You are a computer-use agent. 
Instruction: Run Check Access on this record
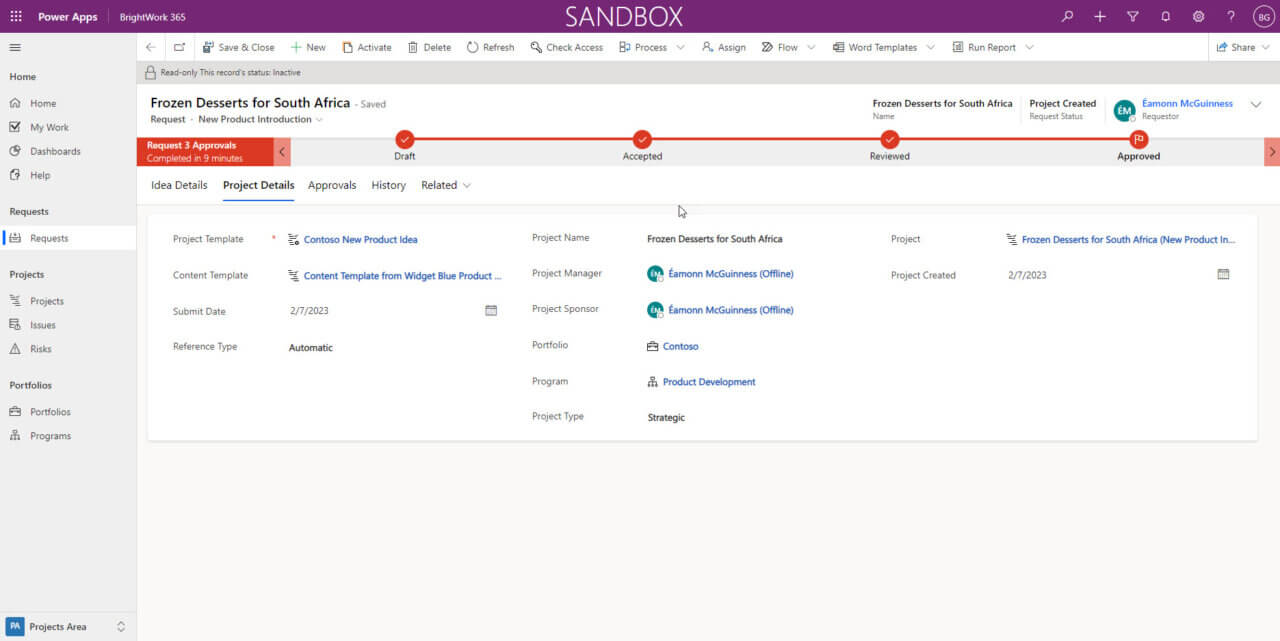(566, 47)
